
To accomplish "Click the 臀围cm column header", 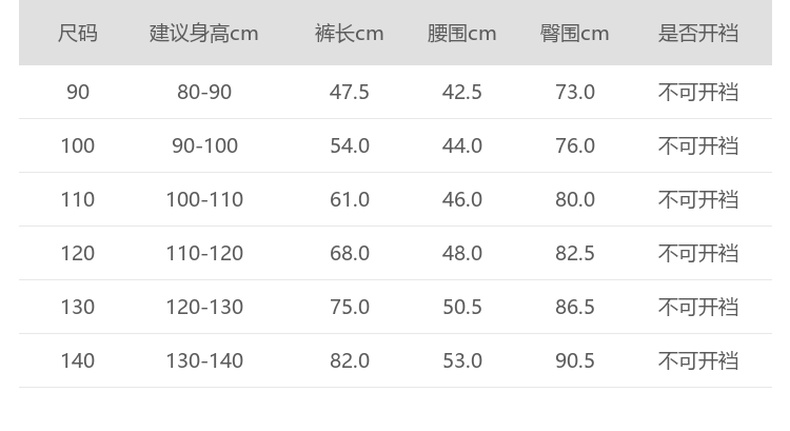I will coord(575,33).
